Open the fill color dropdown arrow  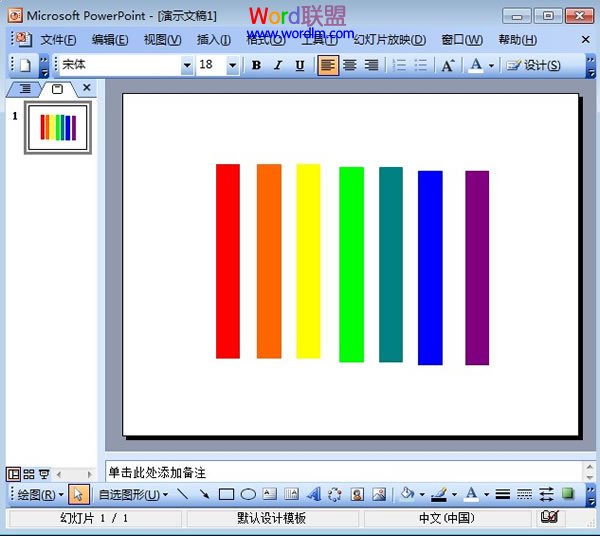pos(422,495)
